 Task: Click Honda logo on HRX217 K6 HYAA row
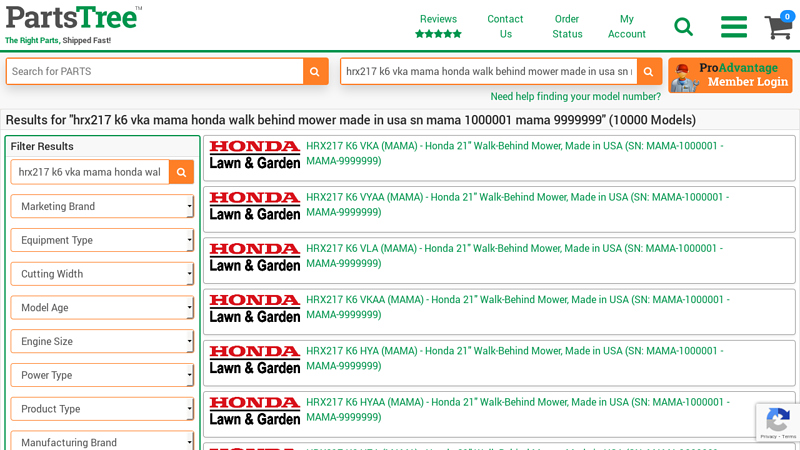pos(255,412)
